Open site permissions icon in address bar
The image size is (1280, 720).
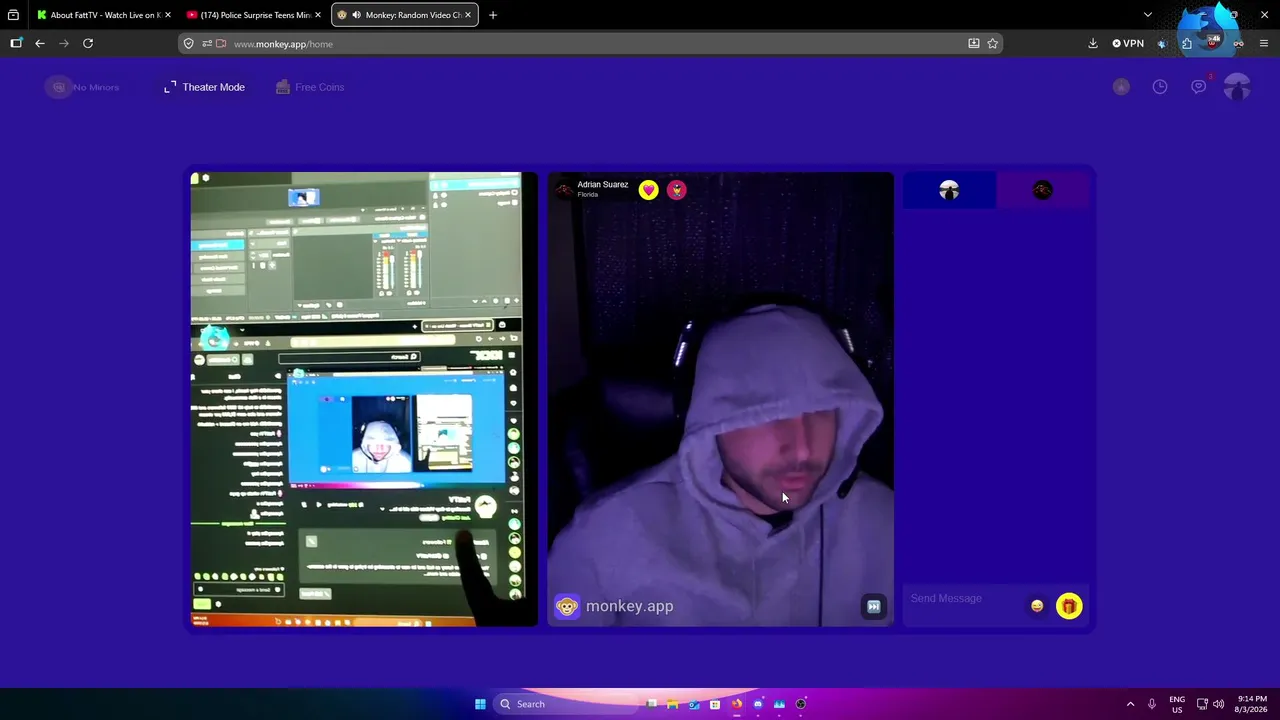coord(207,44)
